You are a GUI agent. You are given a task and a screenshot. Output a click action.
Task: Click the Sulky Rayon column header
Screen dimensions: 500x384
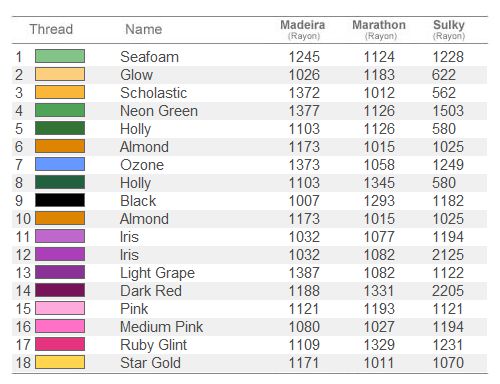coord(449,30)
